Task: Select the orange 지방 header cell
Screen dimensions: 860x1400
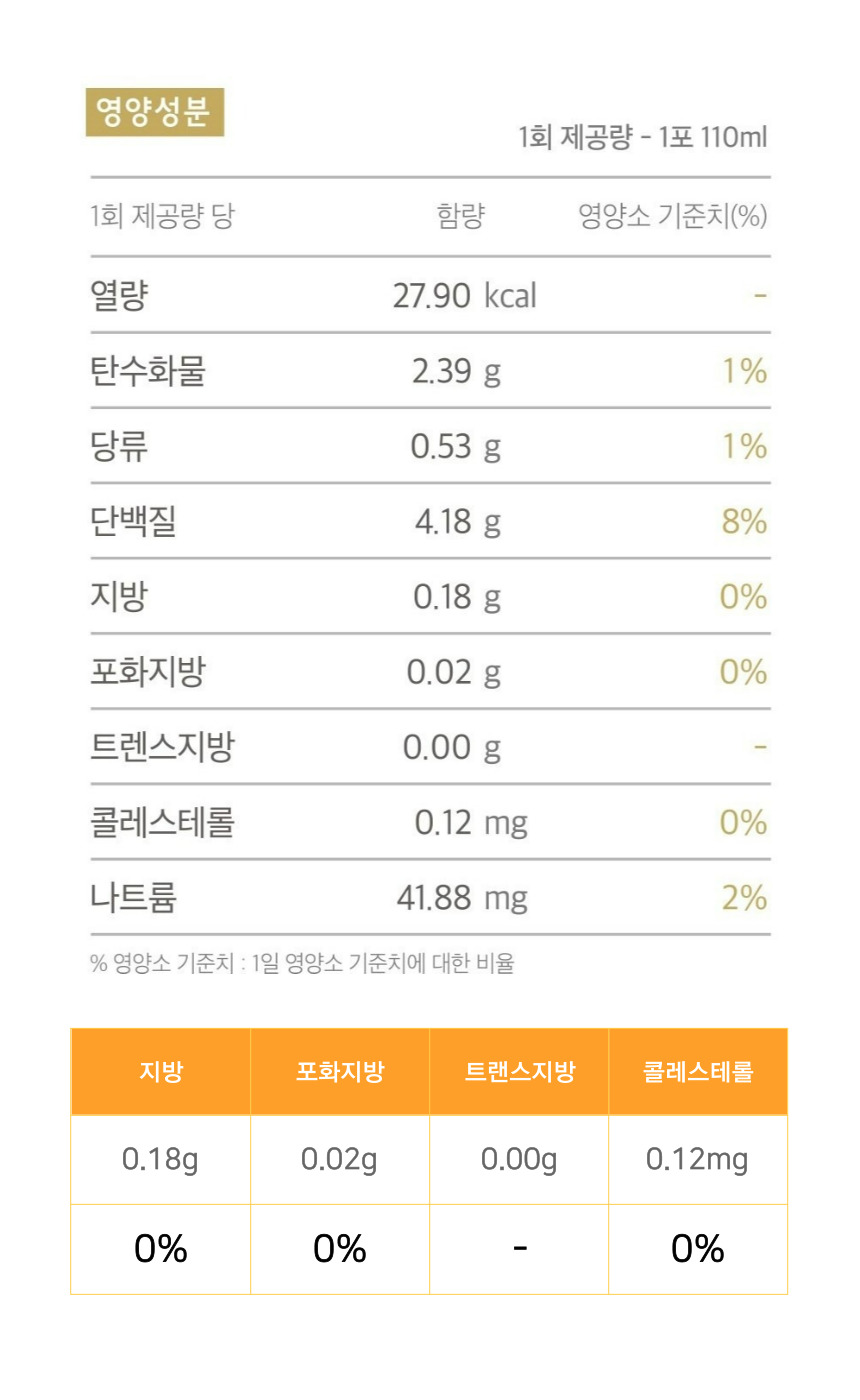Action: pyautogui.click(x=160, y=1072)
